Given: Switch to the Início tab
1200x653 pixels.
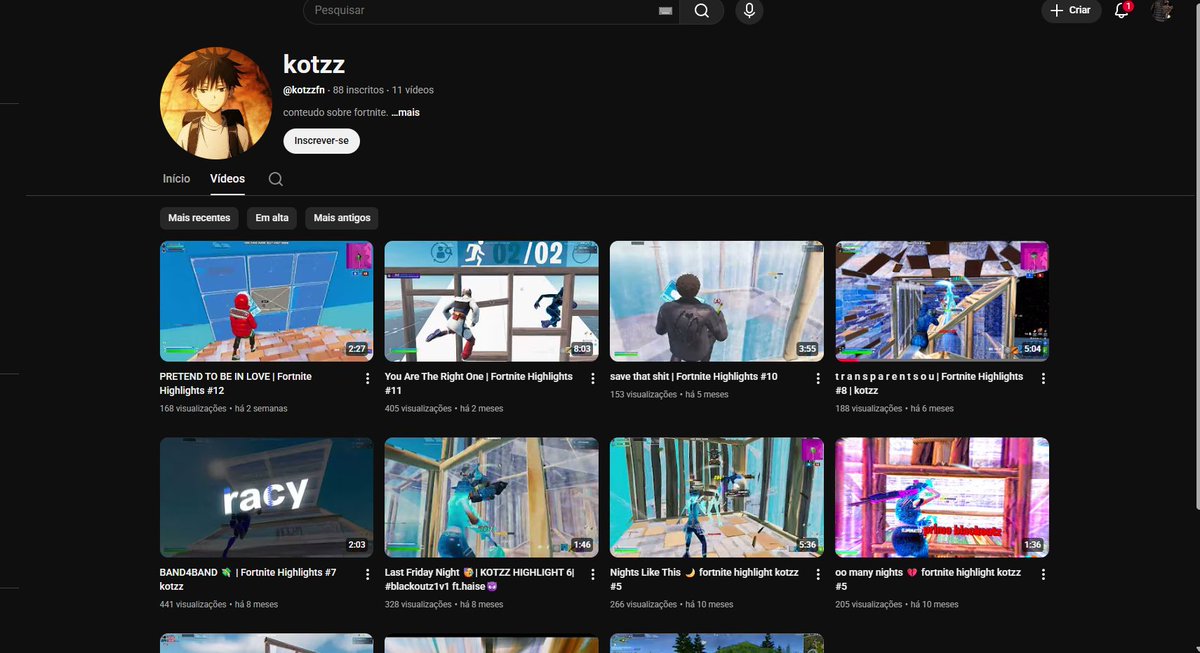Looking at the screenshot, I should pyautogui.click(x=176, y=179).
